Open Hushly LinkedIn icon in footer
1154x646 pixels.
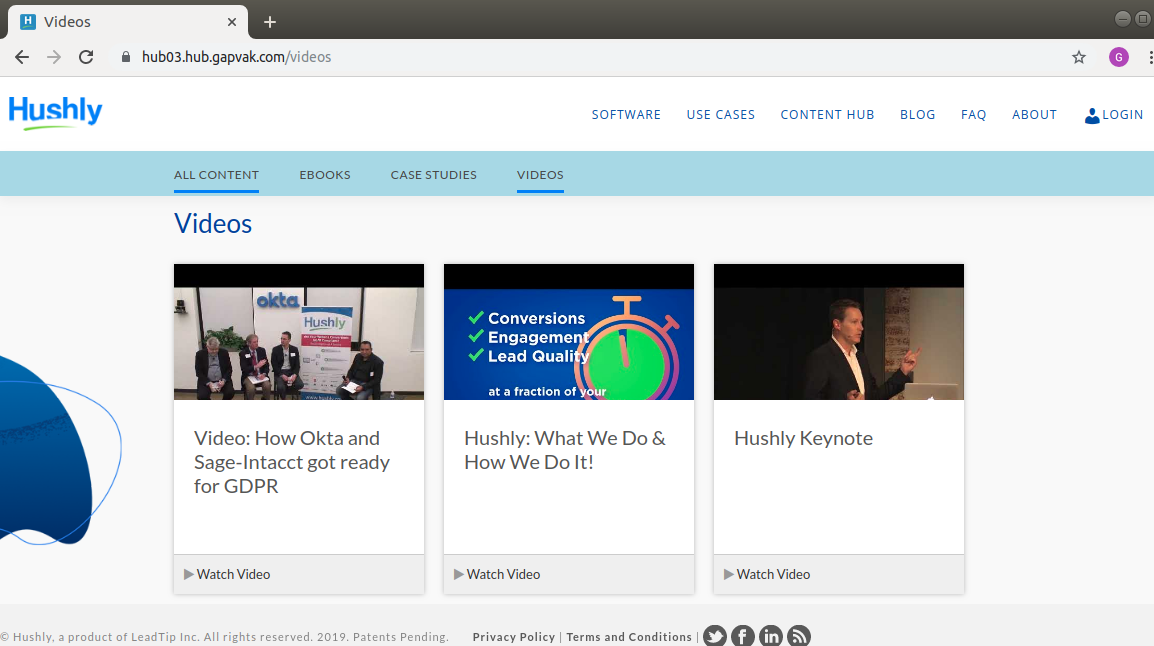click(x=771, y=636)
